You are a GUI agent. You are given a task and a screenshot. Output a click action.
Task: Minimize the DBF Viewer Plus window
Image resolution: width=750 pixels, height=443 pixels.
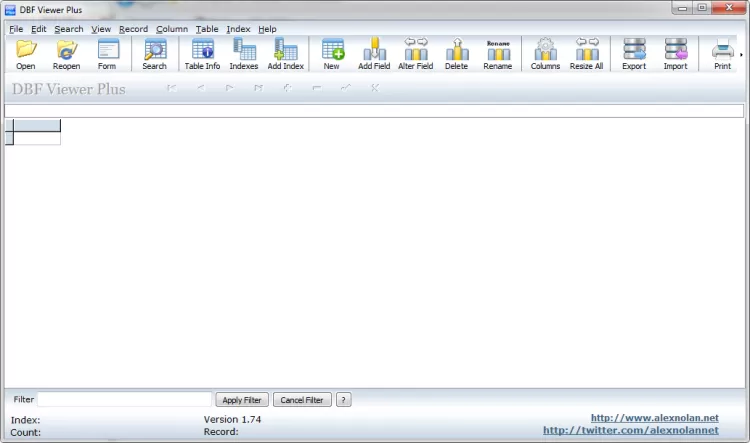point(683,8)
